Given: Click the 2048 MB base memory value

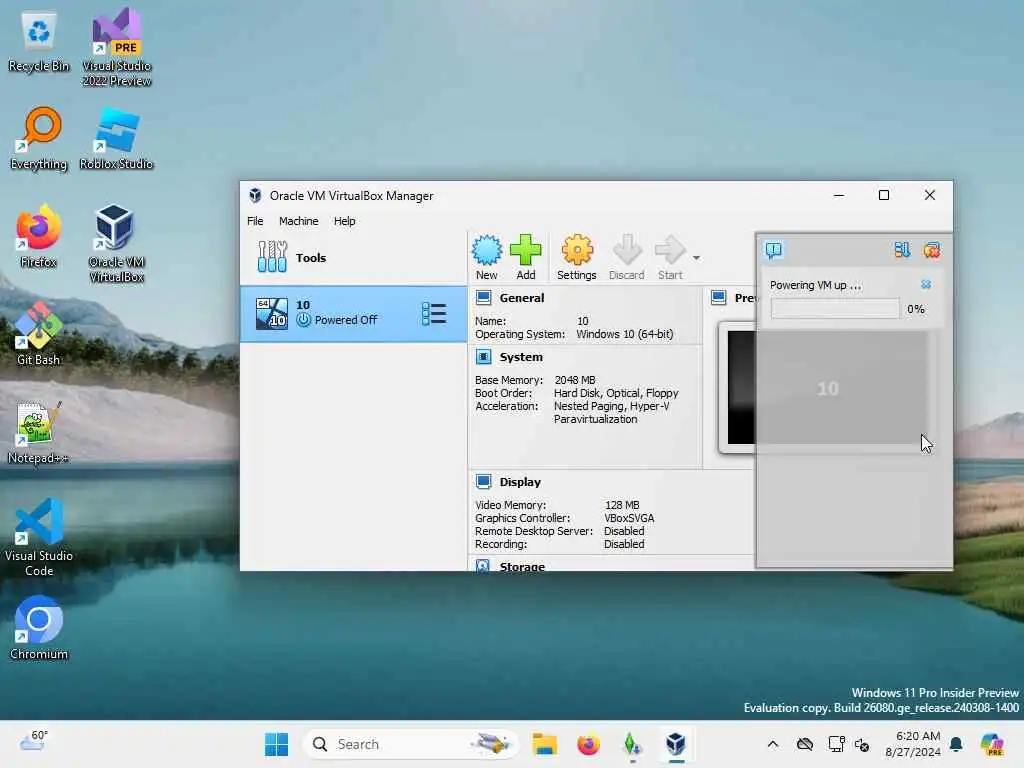Looking at the screenshot, I should tap(575, 379).
